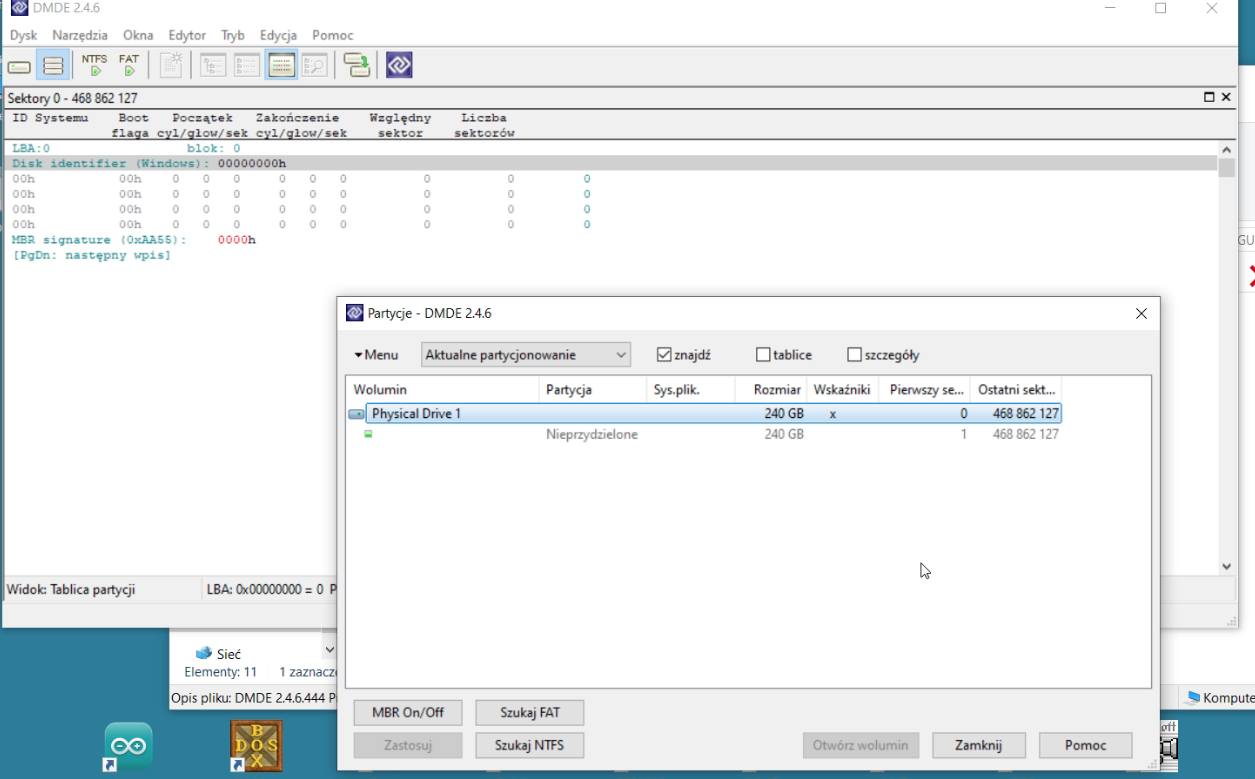Open the Edytor menu
Viewport: 1255px width, 779px height.
point(187,35)
